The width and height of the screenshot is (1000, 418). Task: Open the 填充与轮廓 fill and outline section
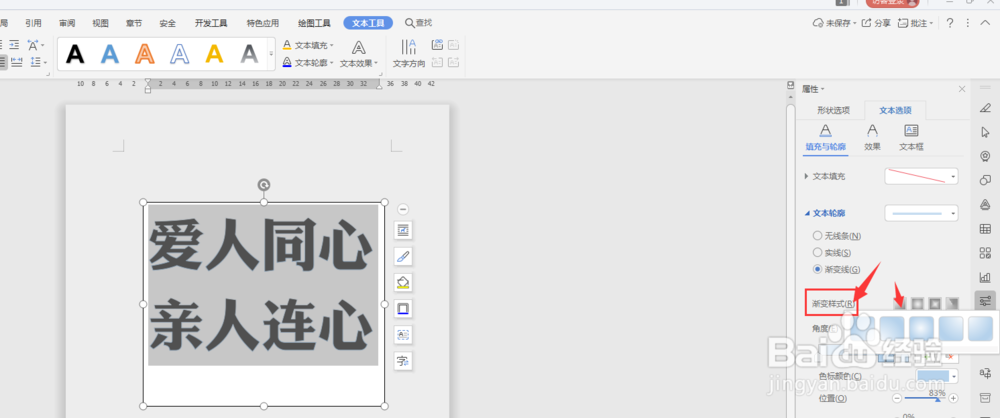pos(825,138)
